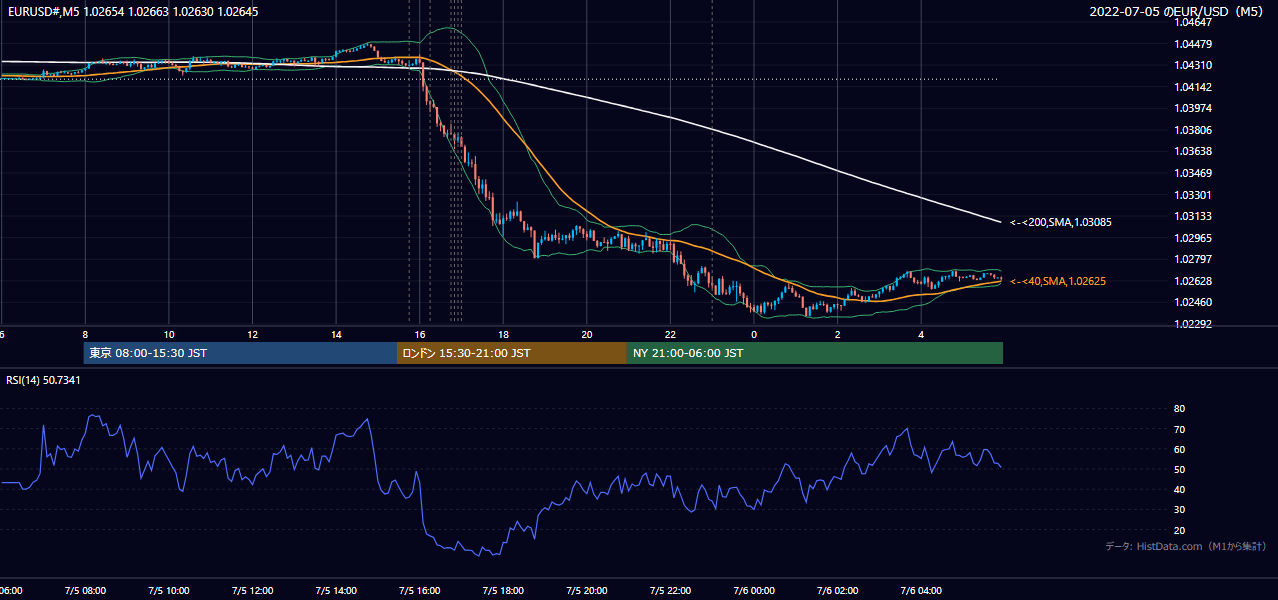The image size is (1278, 600).
Task: Click the 7/6 00:00 bottom time label
Action: (754, 590)
